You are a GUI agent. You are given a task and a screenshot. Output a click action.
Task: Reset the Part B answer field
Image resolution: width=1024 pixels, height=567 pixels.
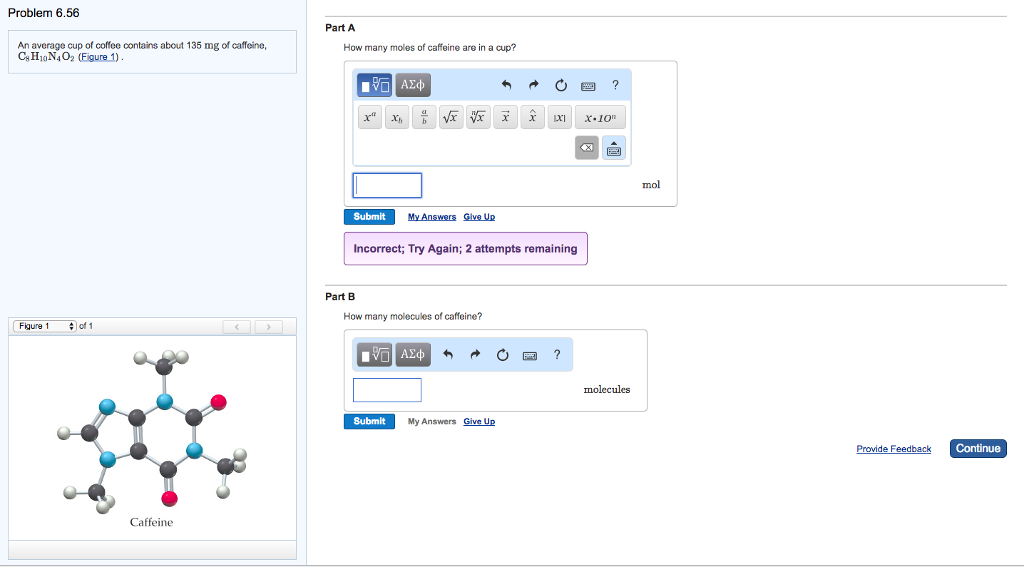(x=502, y=354)
